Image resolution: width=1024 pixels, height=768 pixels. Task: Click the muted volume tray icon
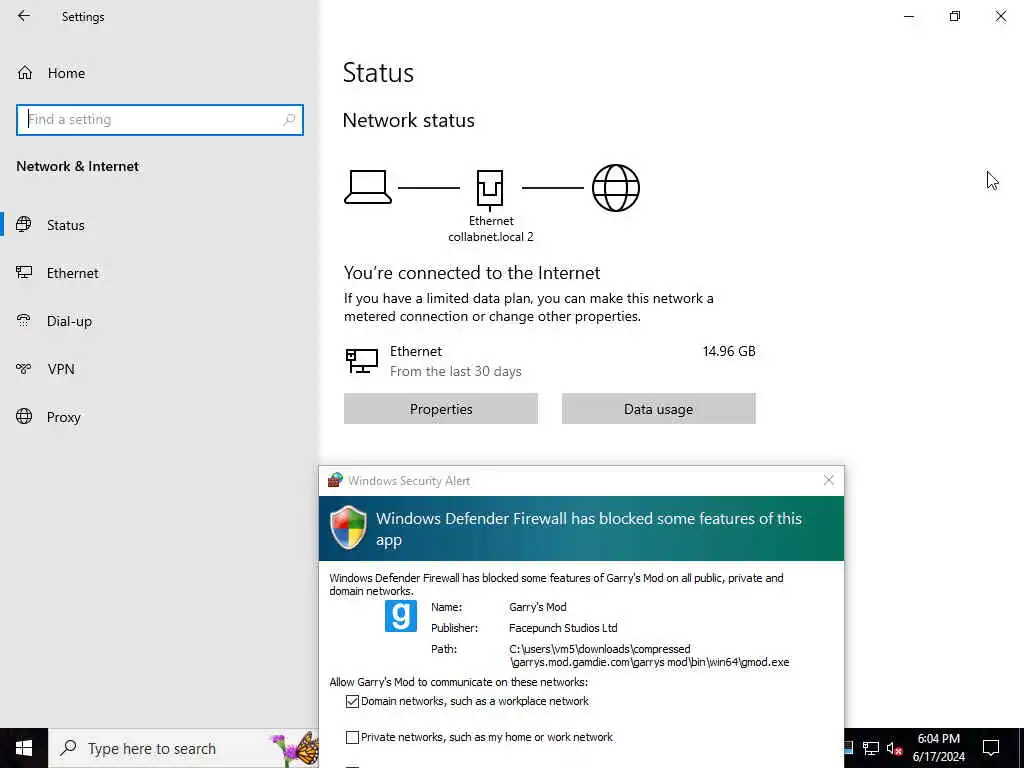pyautogui.click(x=894, y=748)
